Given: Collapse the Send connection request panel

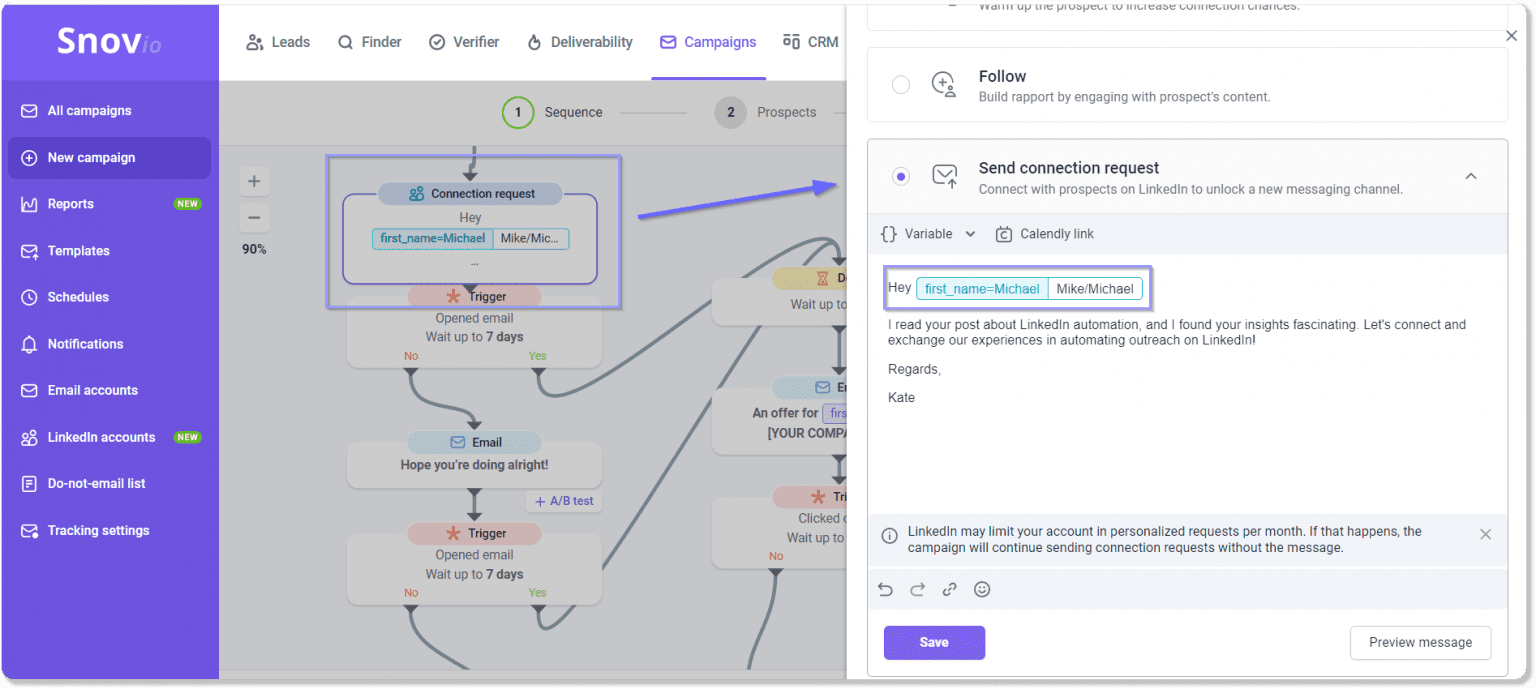Looking at the screenshot, I should click(1470, 174).
